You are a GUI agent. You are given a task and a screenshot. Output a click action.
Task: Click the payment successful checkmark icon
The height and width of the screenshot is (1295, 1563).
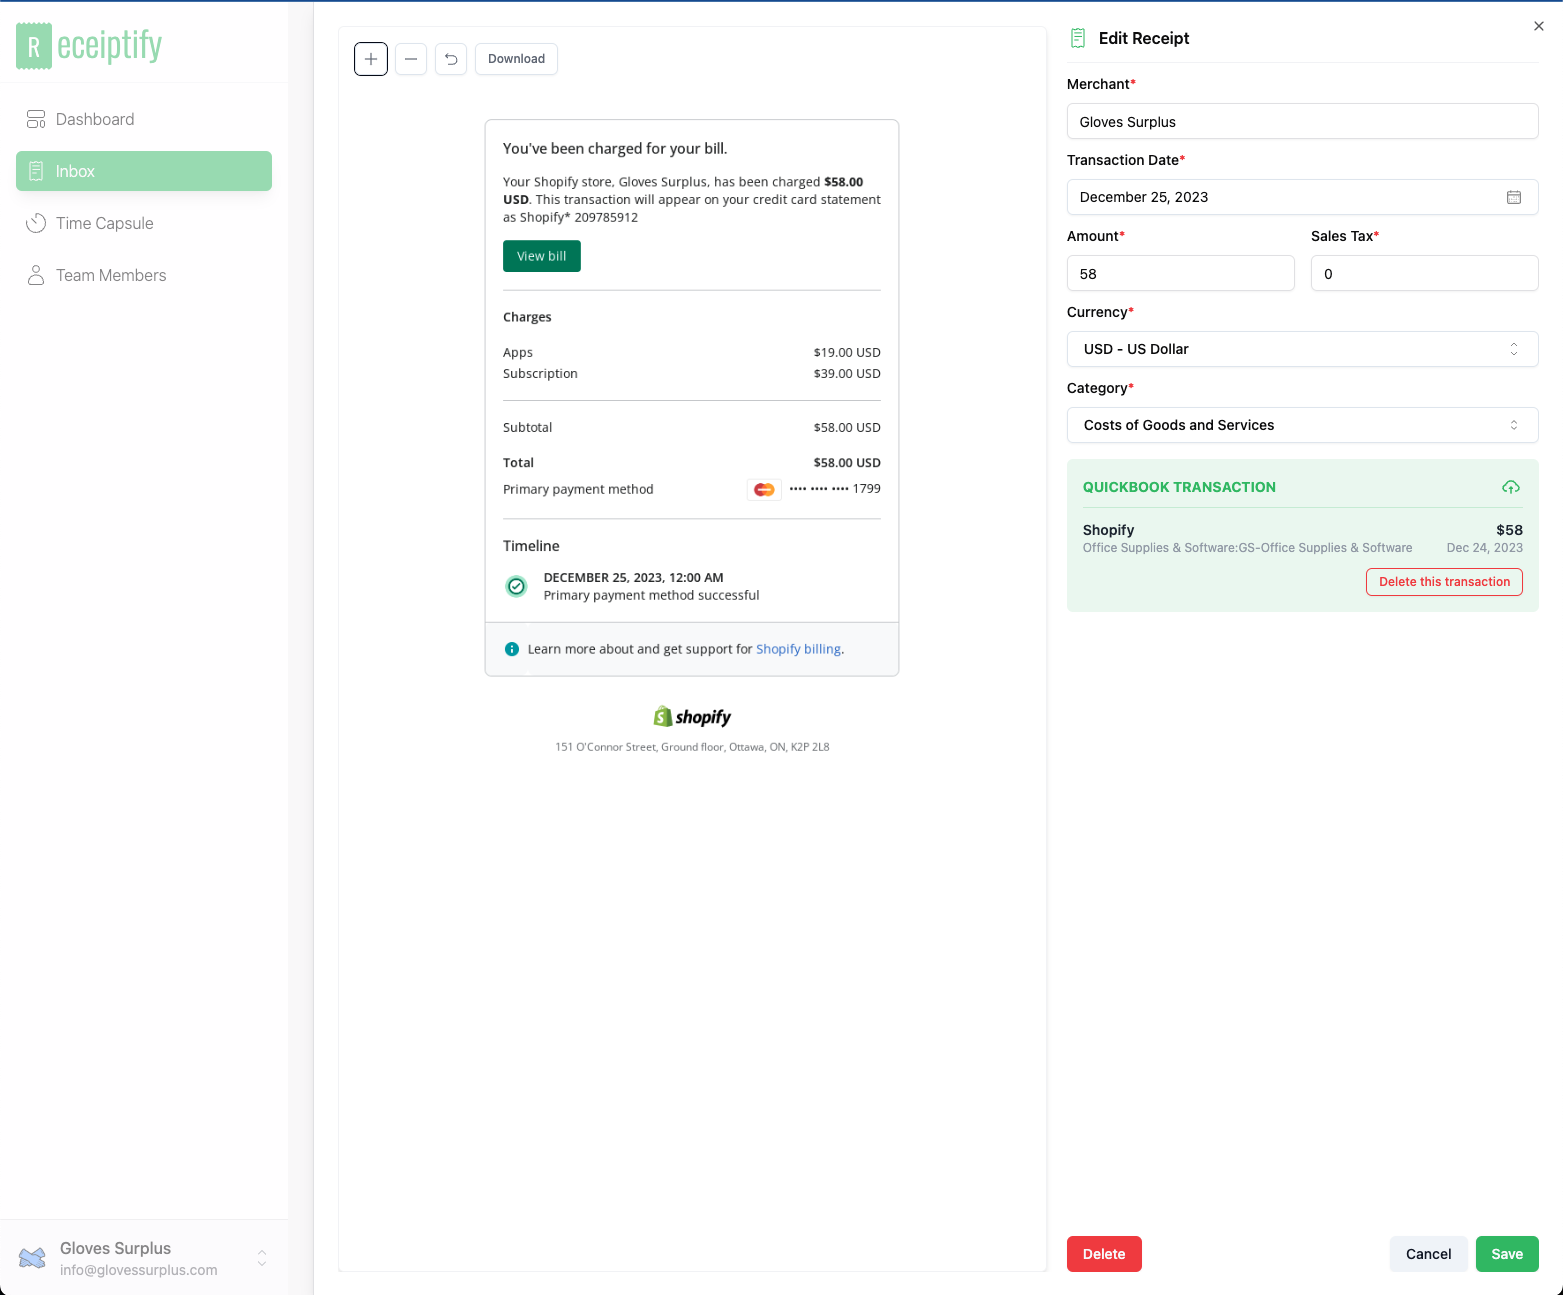click(516, 586)
